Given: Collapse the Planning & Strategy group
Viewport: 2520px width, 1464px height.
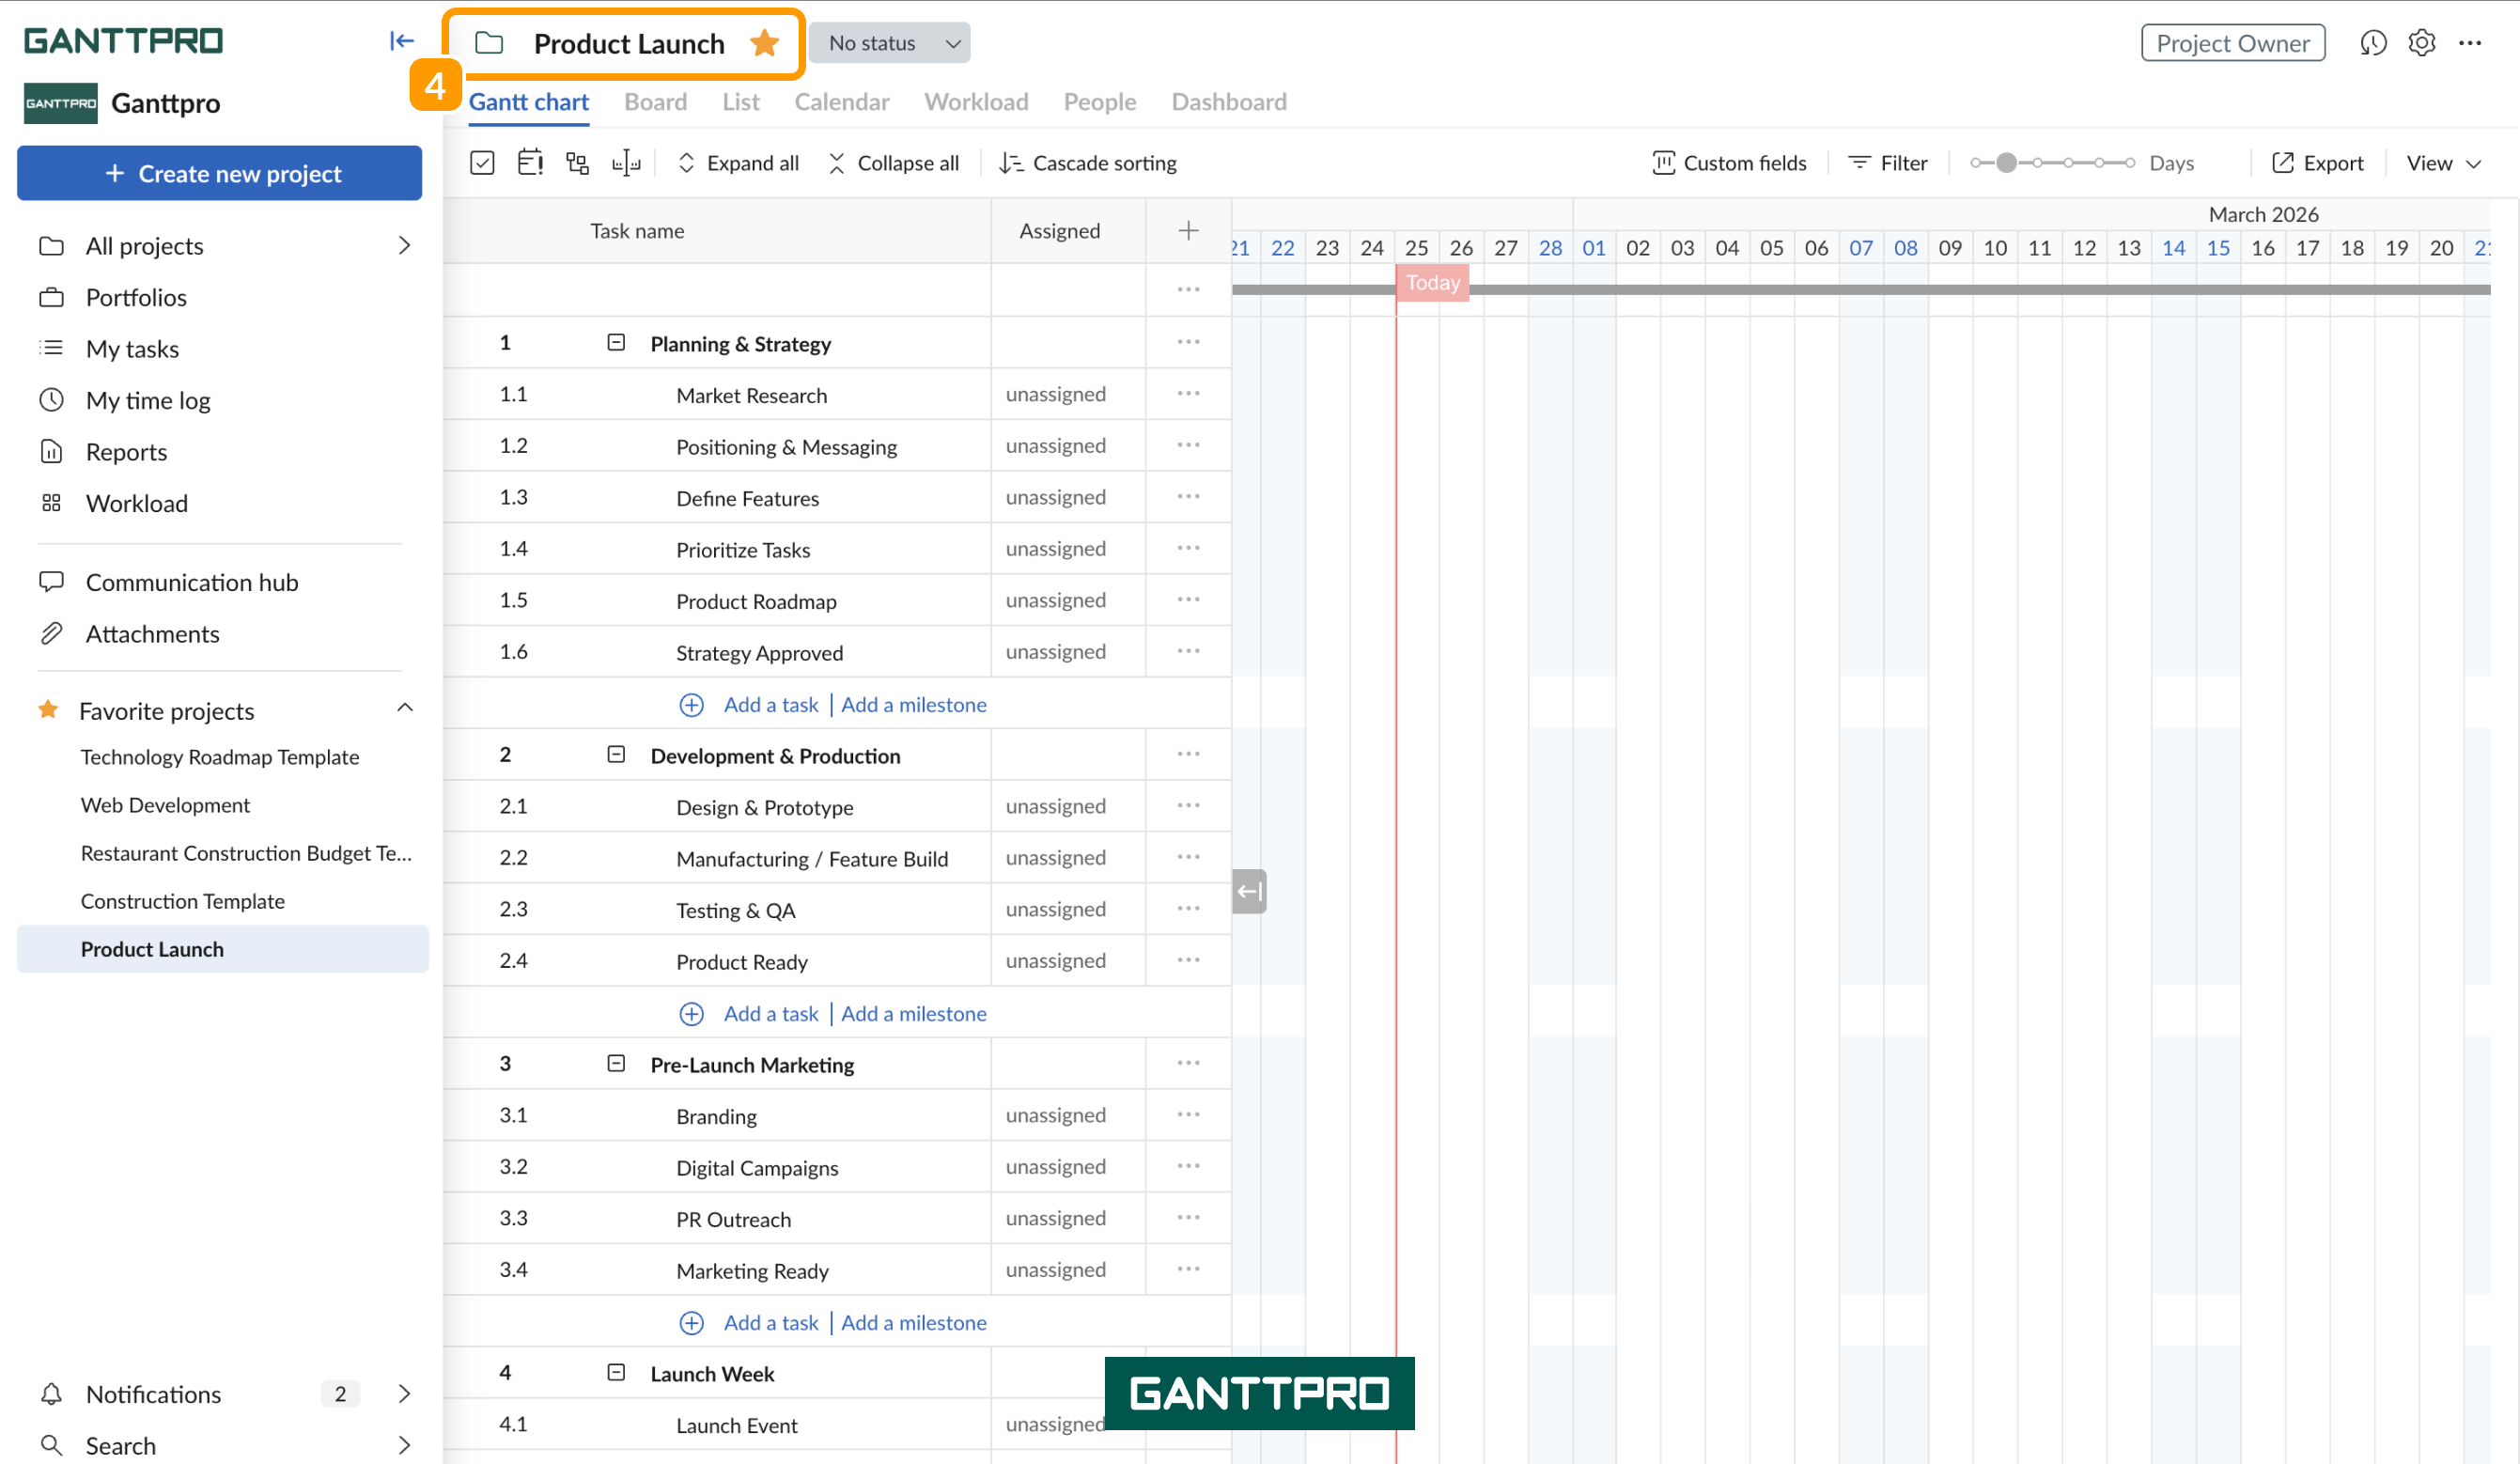Looking at the screenshot, I should tap(616, 343).
